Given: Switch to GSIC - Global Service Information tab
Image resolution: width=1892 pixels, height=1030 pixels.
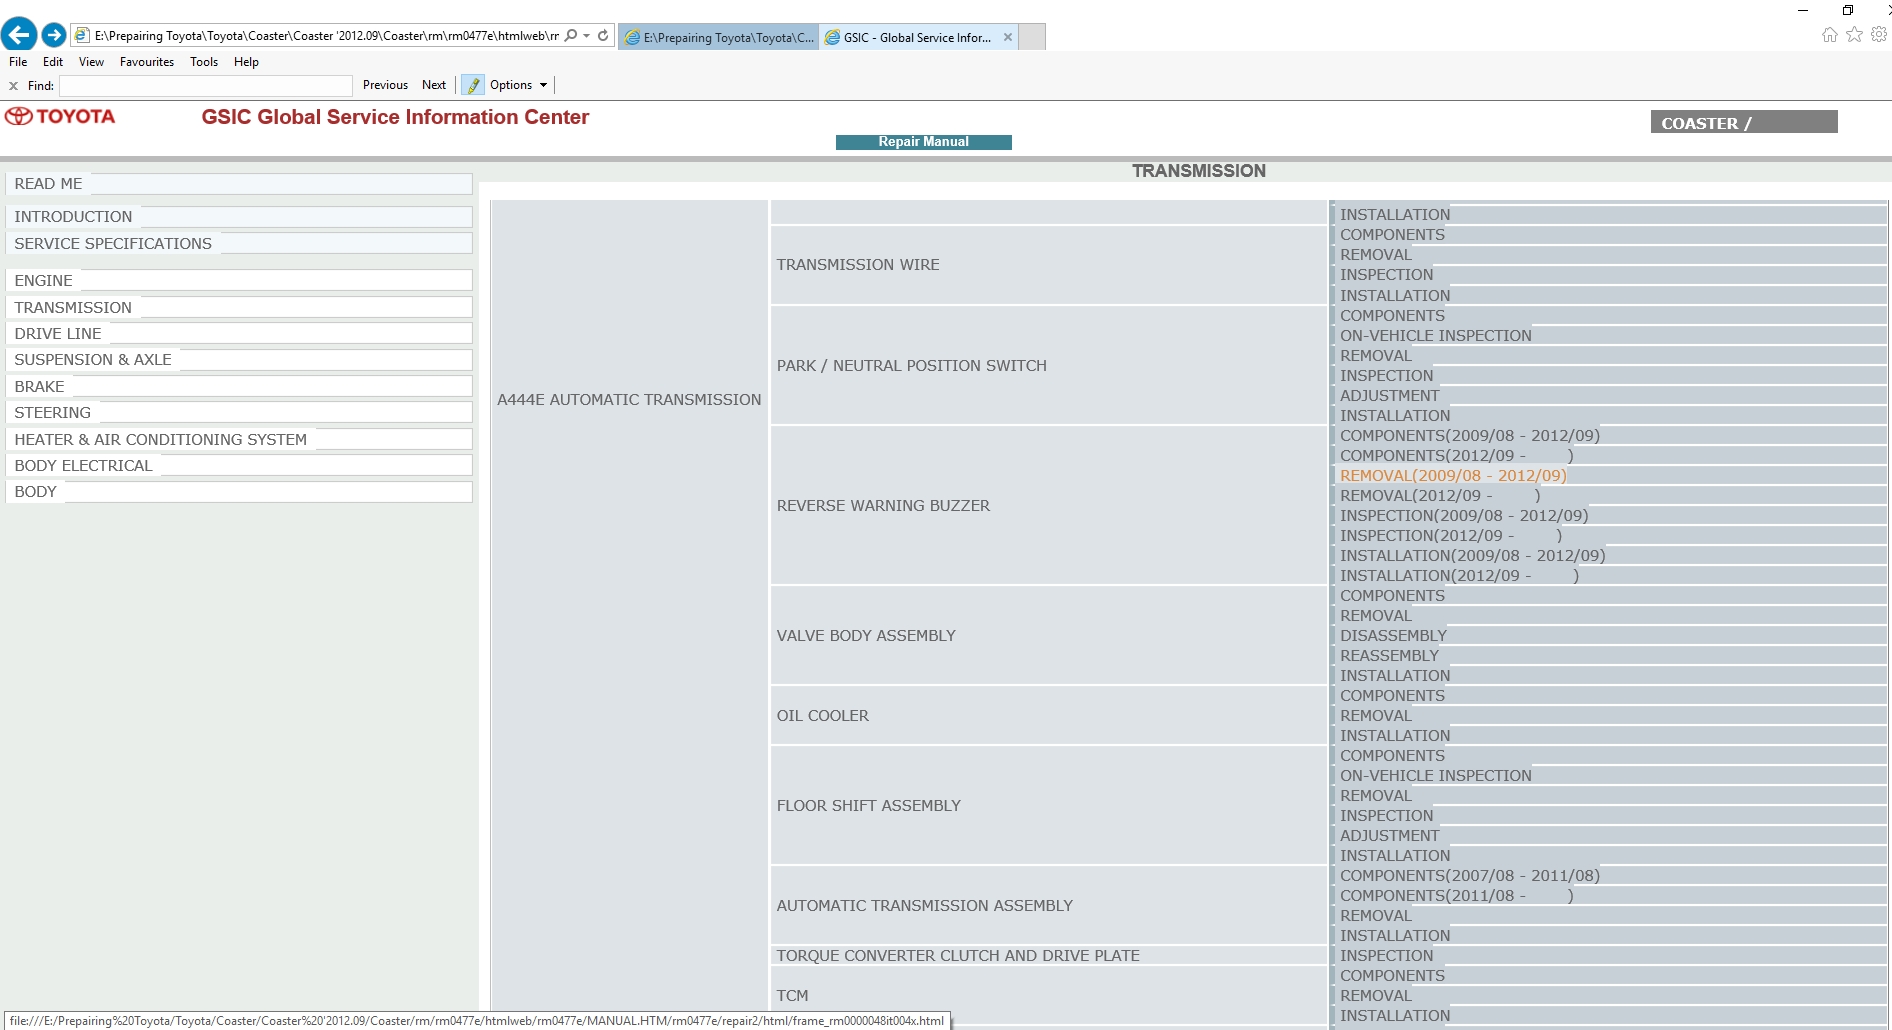Looking at the screenshot, I should (x=918, y=38).
